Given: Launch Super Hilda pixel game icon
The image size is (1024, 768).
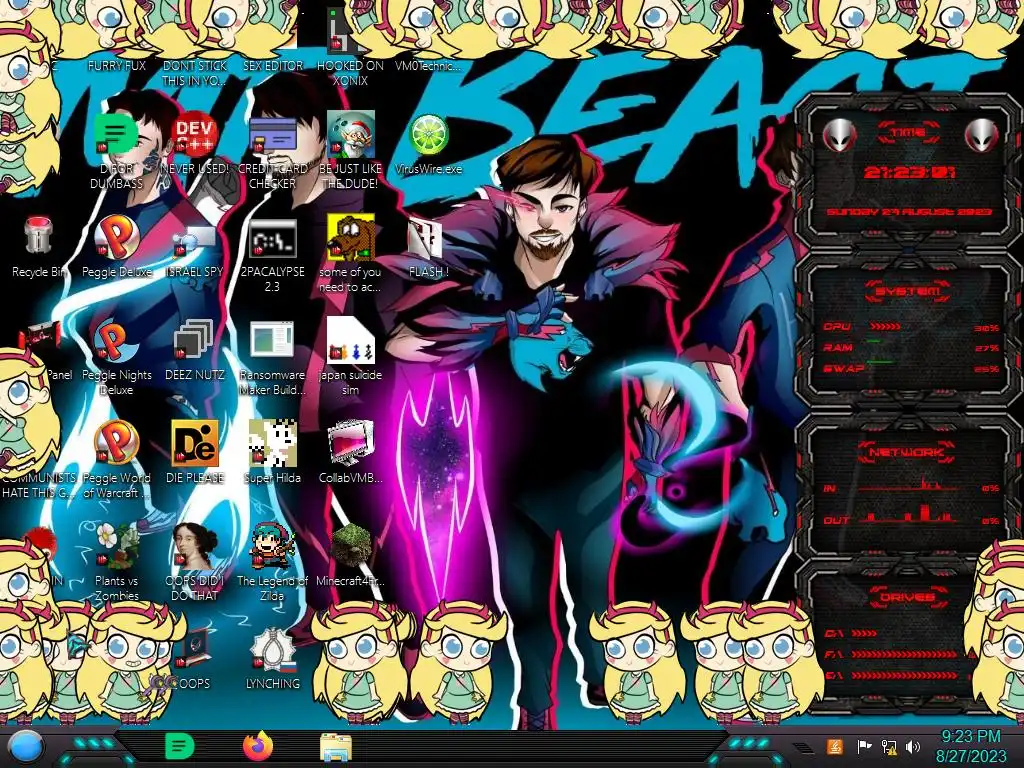Looking at the screenshot, I should coord(272,442).
